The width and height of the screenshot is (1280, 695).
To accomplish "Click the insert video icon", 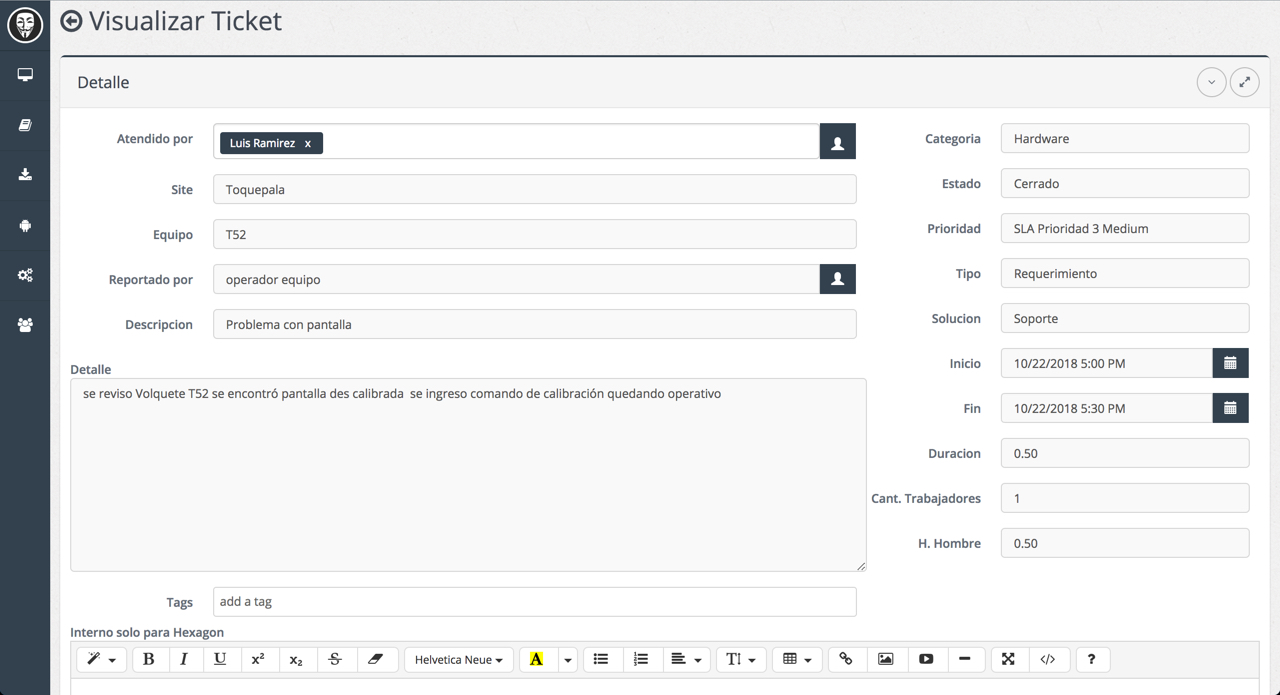I will point(926,659).
